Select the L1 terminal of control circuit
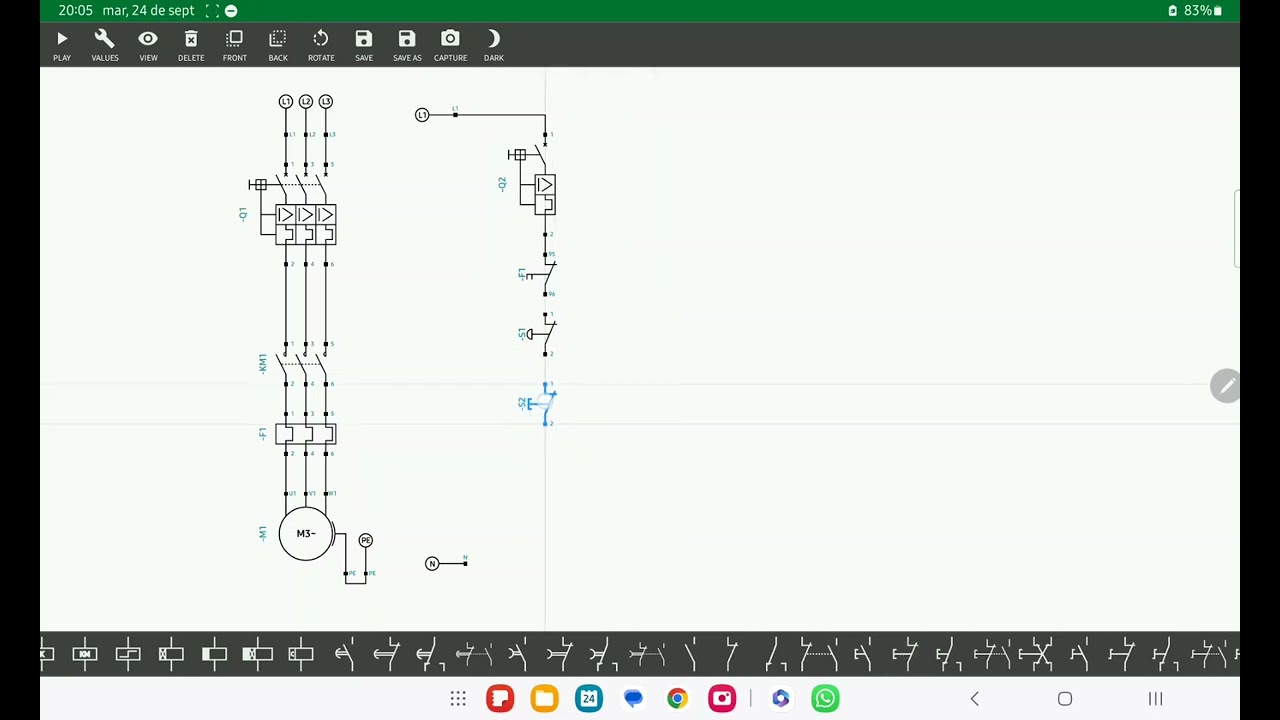1280x720 pixels. 422,115
